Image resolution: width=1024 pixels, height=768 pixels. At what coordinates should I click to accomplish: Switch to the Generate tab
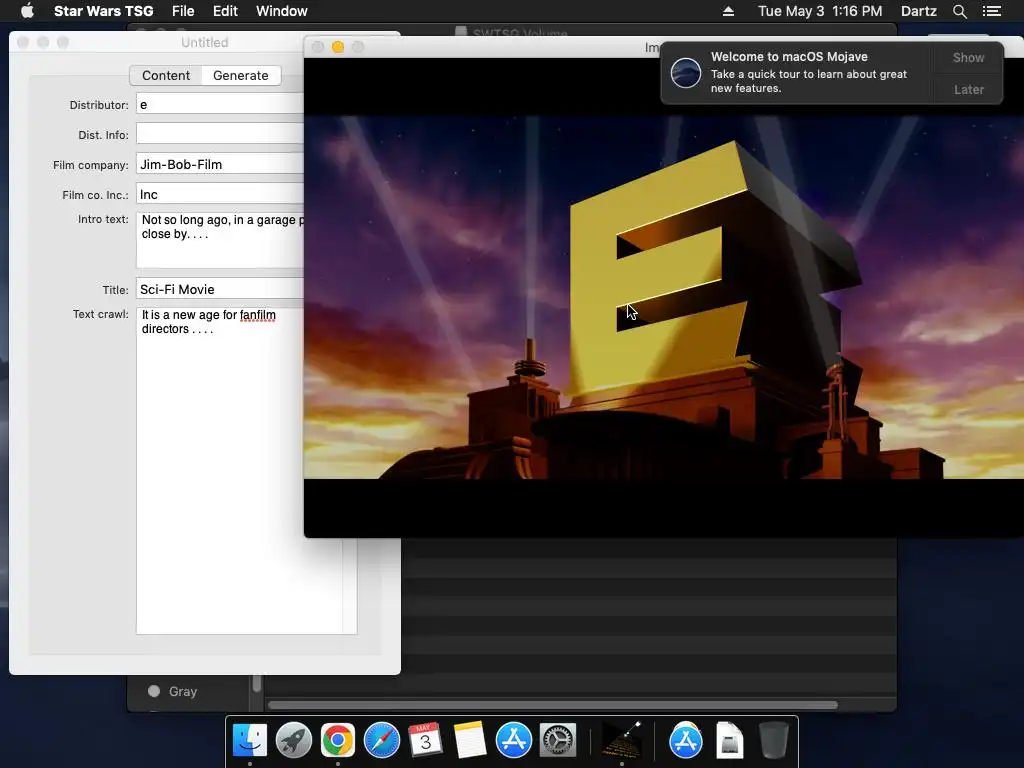click(241, 75)
